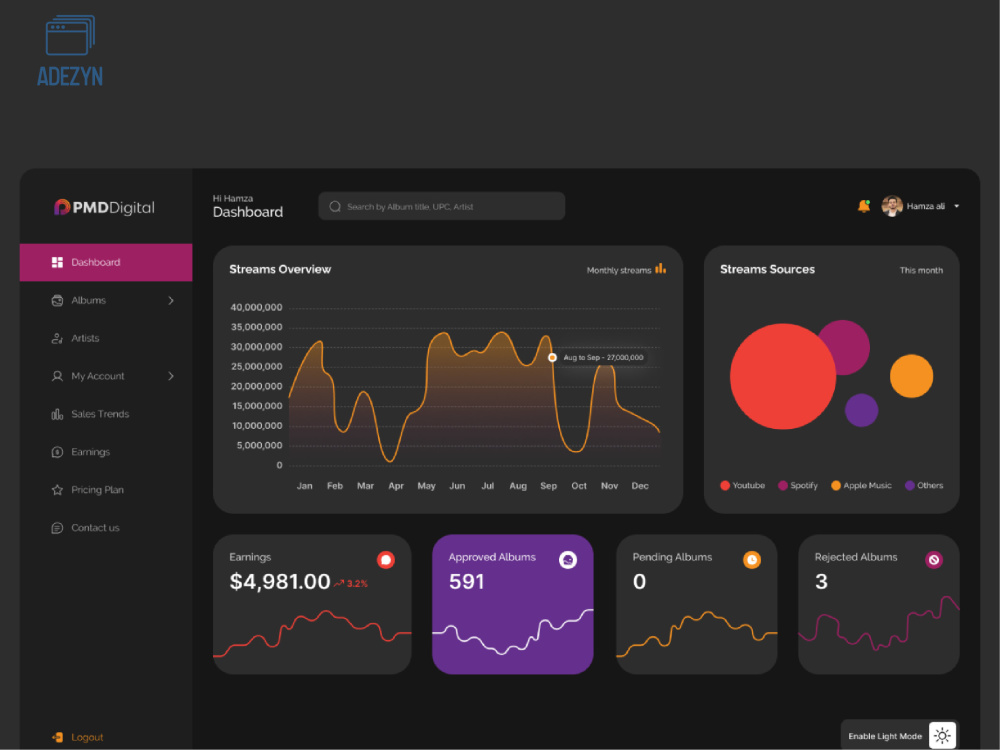Open My Account sidebar entry
Image resolution: width=1000 pixels, height=750 pixels.
coord(106,376)
